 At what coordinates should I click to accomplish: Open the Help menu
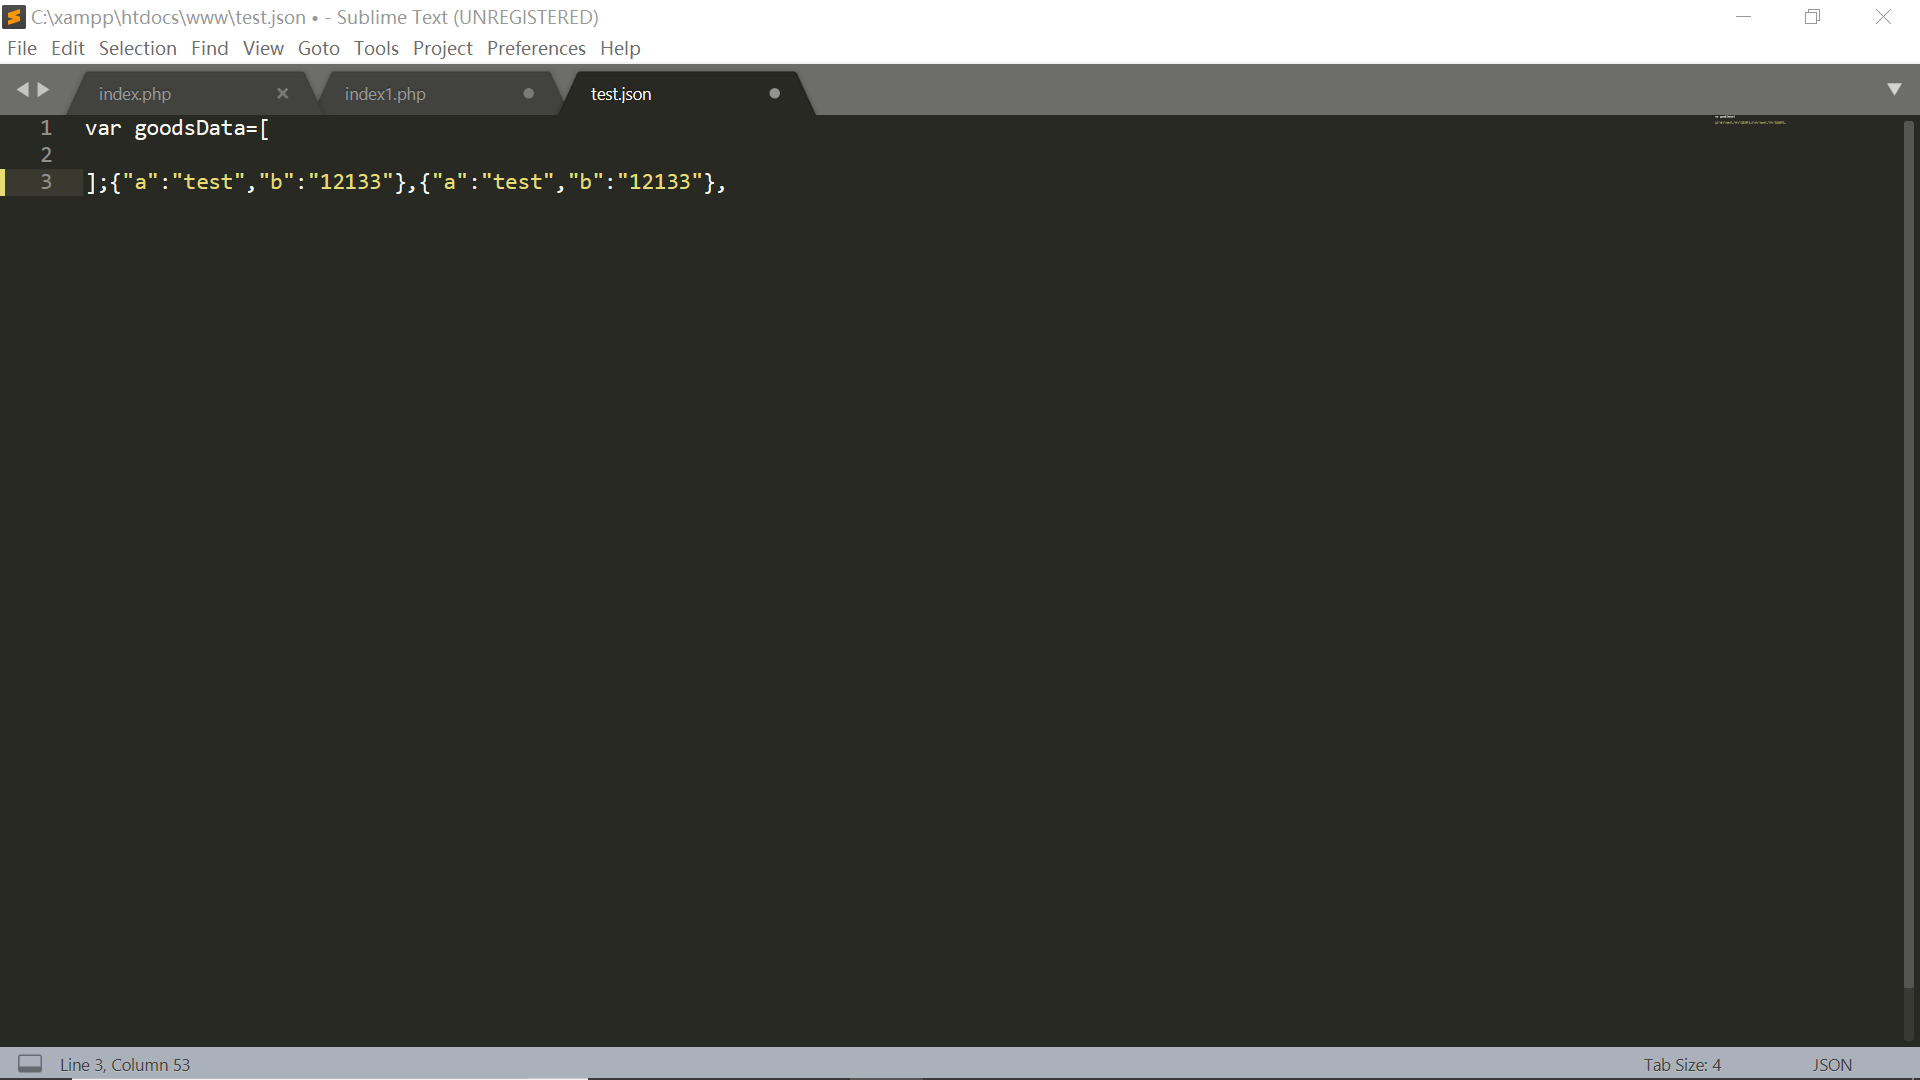[x=620, y=48]
